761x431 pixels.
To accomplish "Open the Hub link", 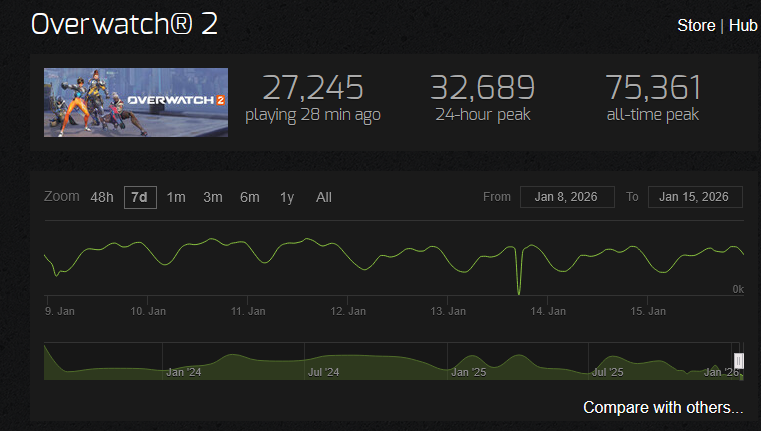I will point(743,25).
